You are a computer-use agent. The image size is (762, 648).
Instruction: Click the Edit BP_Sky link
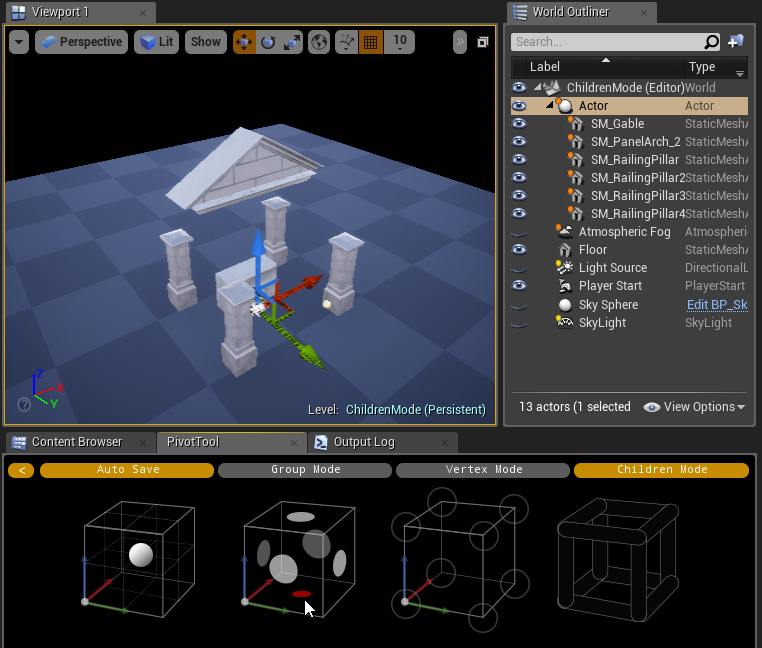tap(716, 305)
